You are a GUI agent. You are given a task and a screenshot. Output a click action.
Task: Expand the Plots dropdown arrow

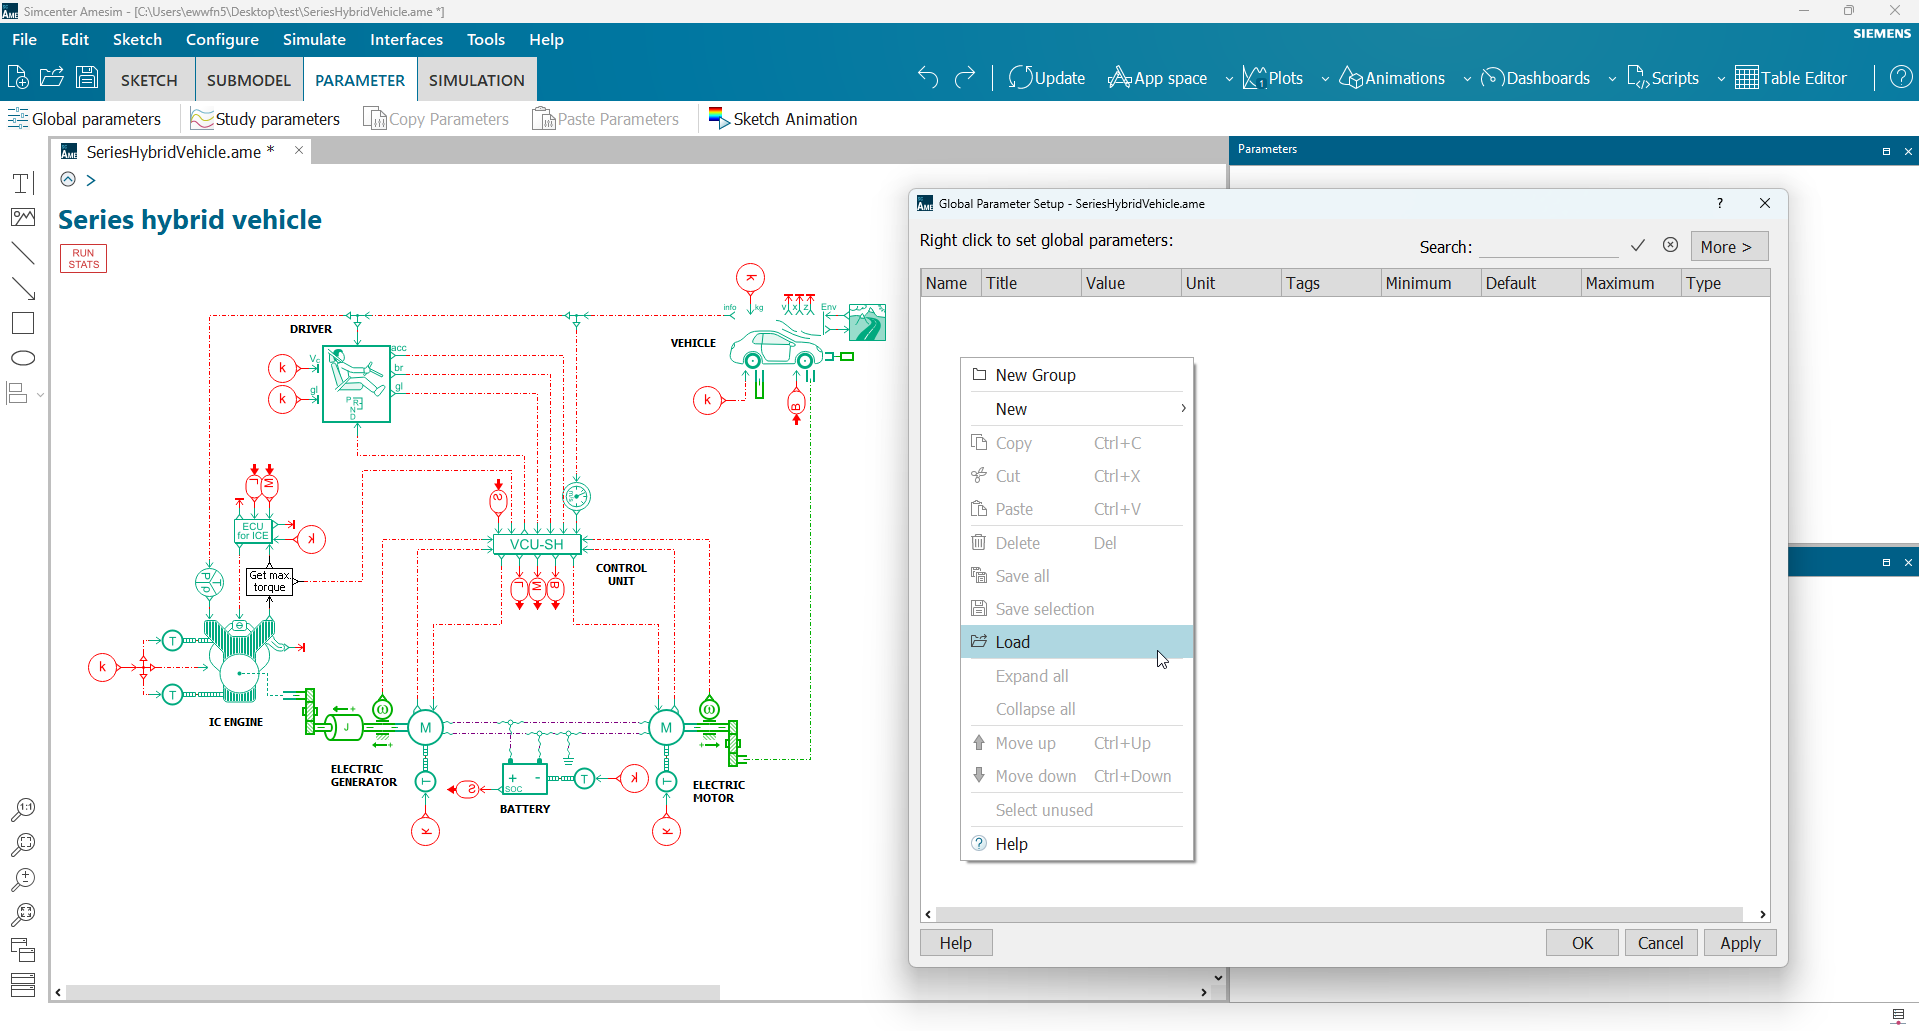coord(1325,79)
